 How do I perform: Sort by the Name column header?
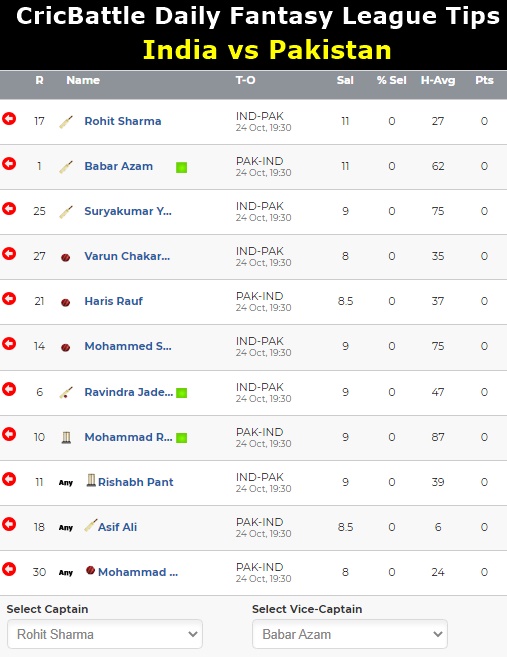click(83, 80)
